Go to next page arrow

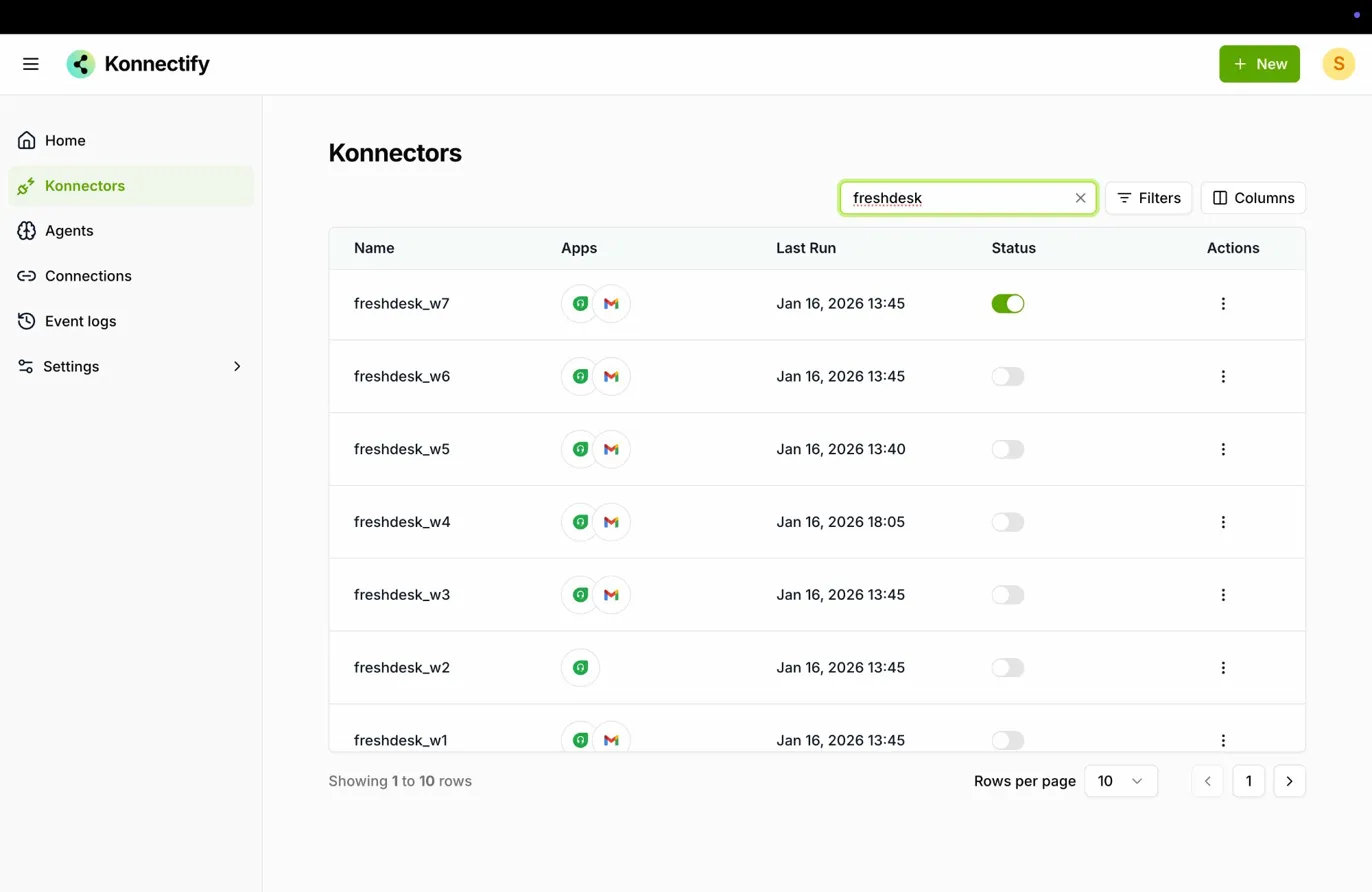[x=1290, y=781]
